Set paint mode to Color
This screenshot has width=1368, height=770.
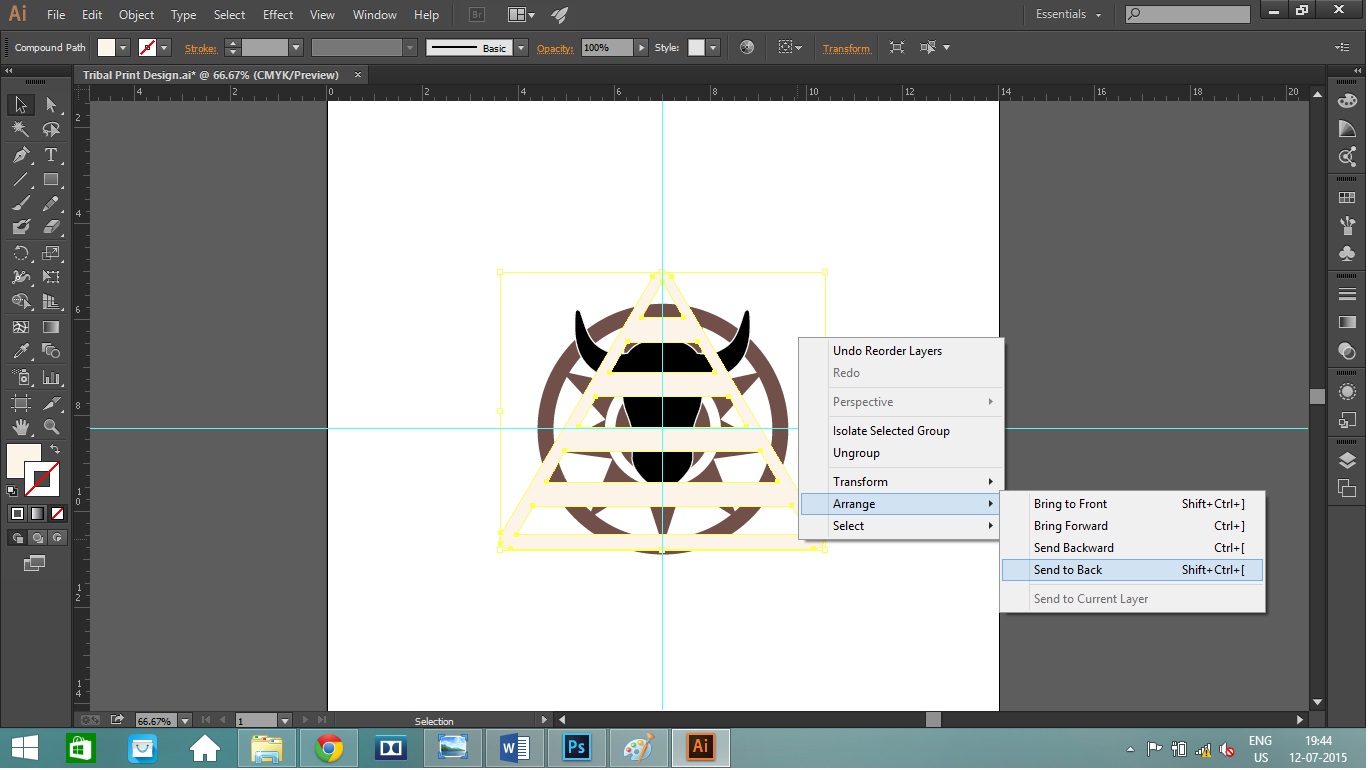point(17,513)
